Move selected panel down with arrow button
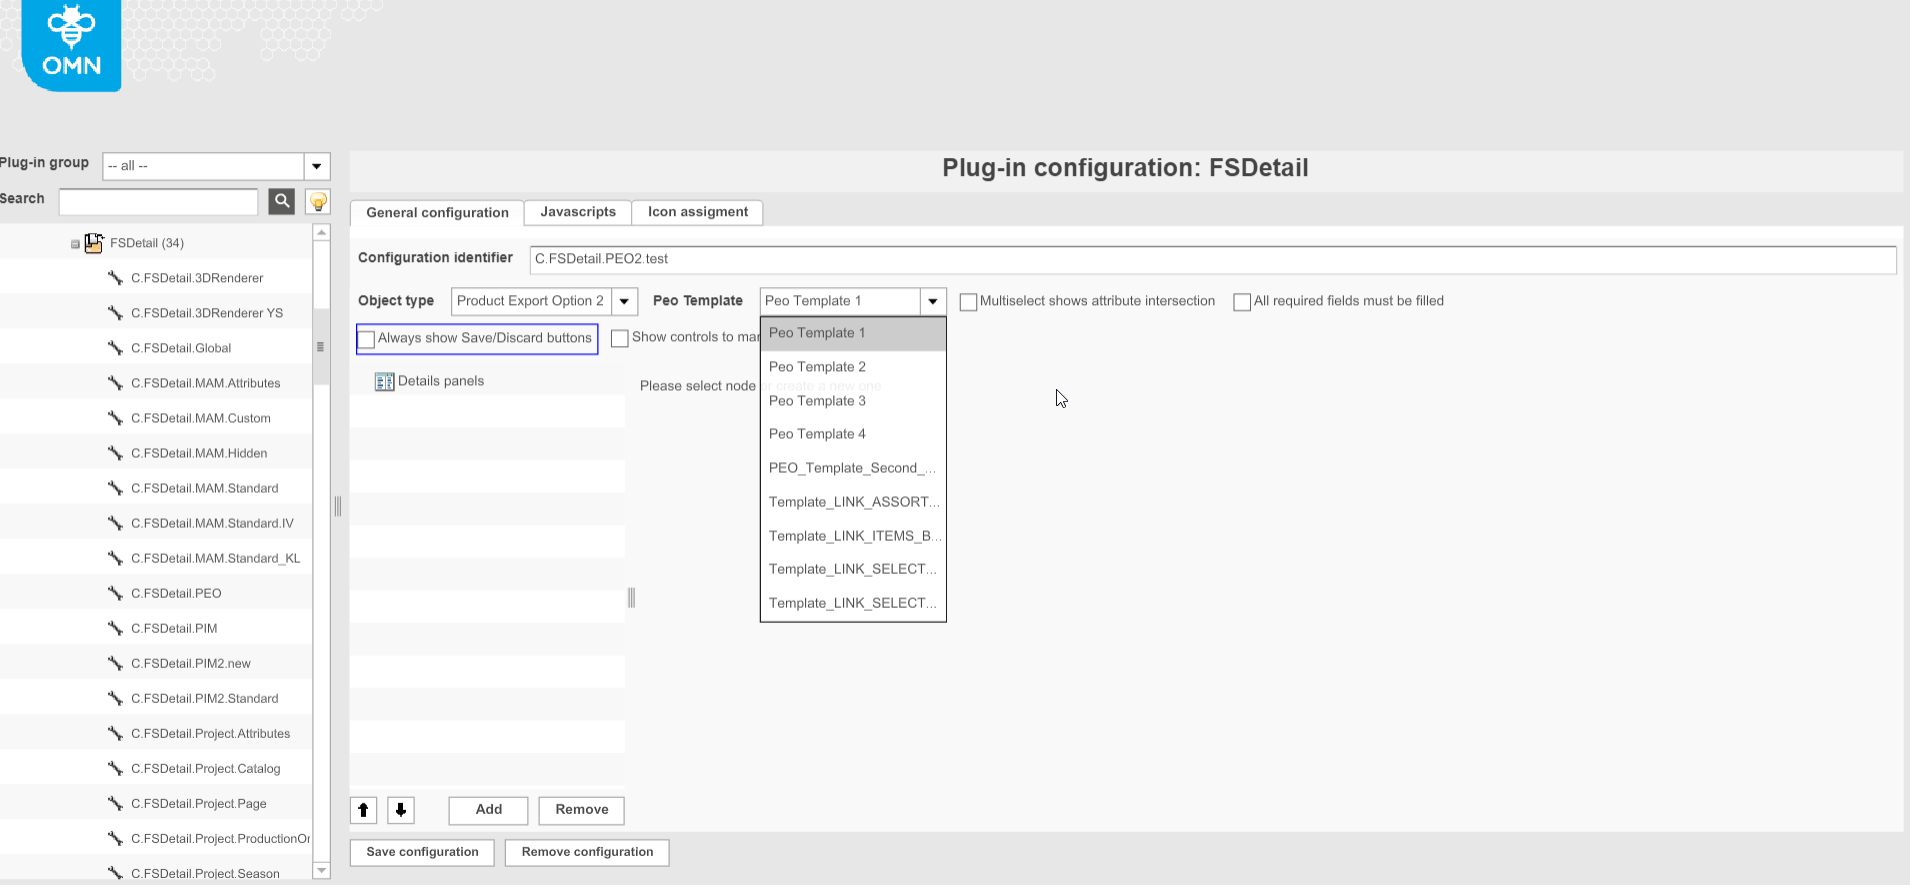Image resolution: width=1910 pixels, height=885 pixels. click(401, 810)
